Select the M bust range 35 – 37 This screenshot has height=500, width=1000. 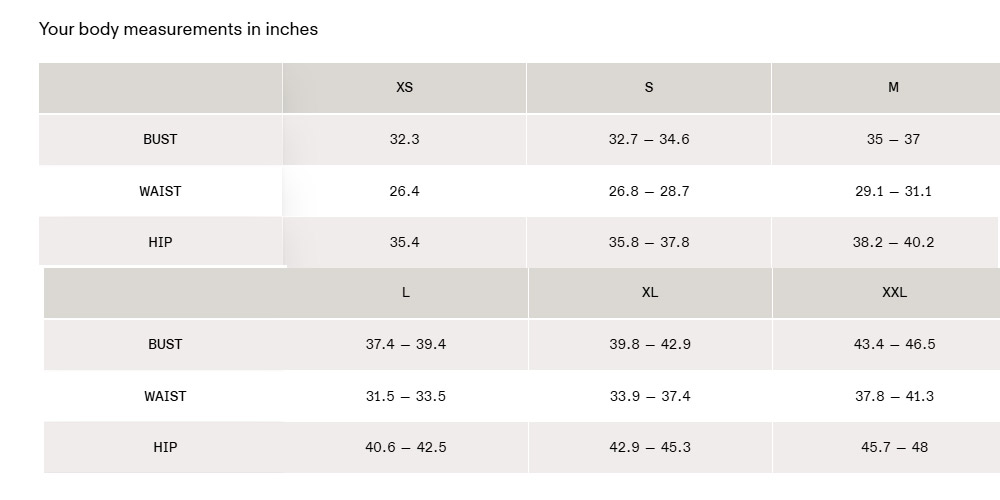pos(893,139)
